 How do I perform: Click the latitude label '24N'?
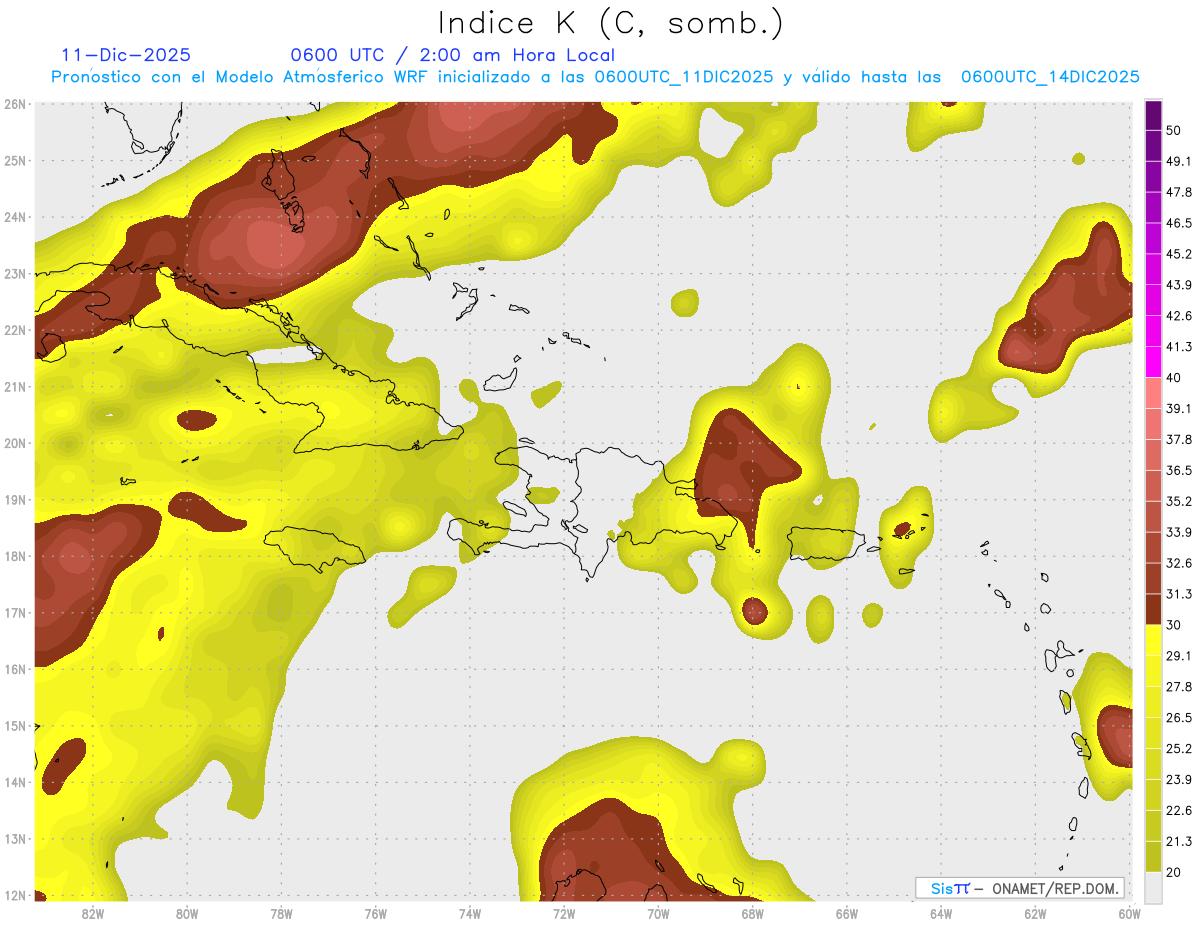point(14,217)
